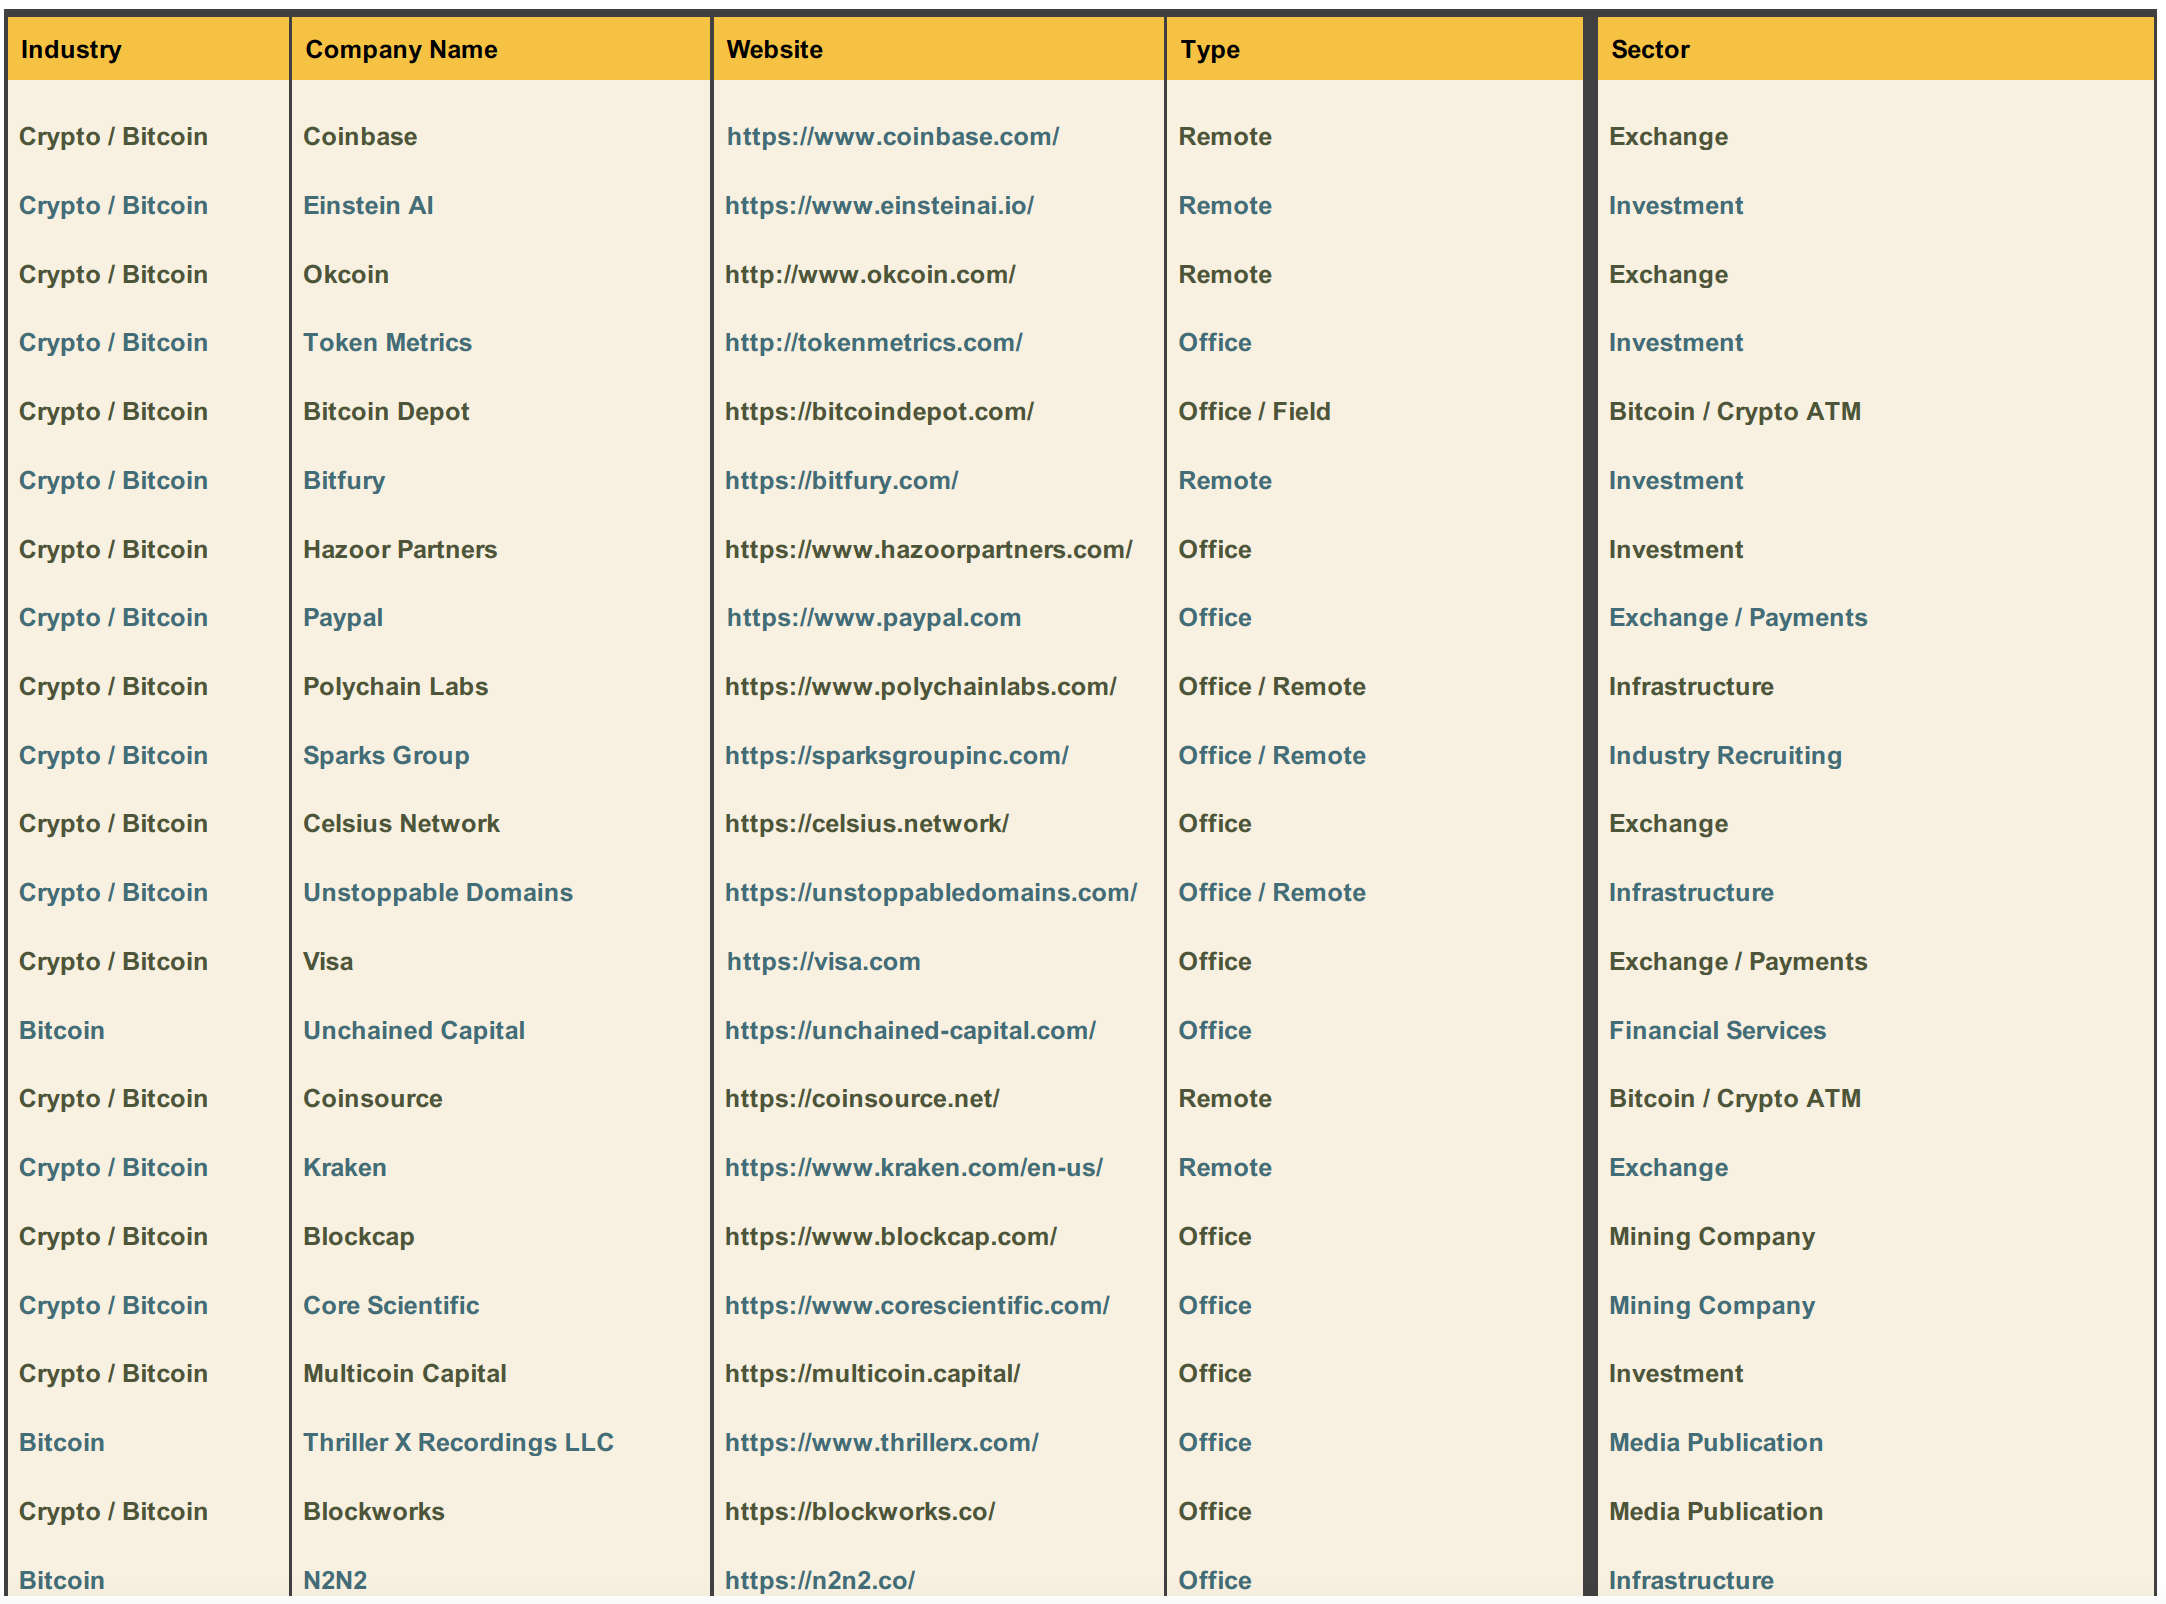Viewport: 2166px width, 1604px height.
Task: Visit http://www.okcoin.com/ website link
Action: pyautogui.click(x=870, y=274)
